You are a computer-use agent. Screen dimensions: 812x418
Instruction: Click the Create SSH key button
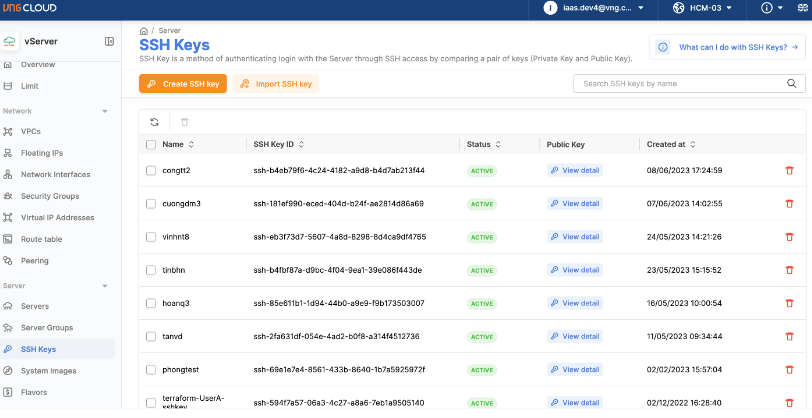pos(184,84)
